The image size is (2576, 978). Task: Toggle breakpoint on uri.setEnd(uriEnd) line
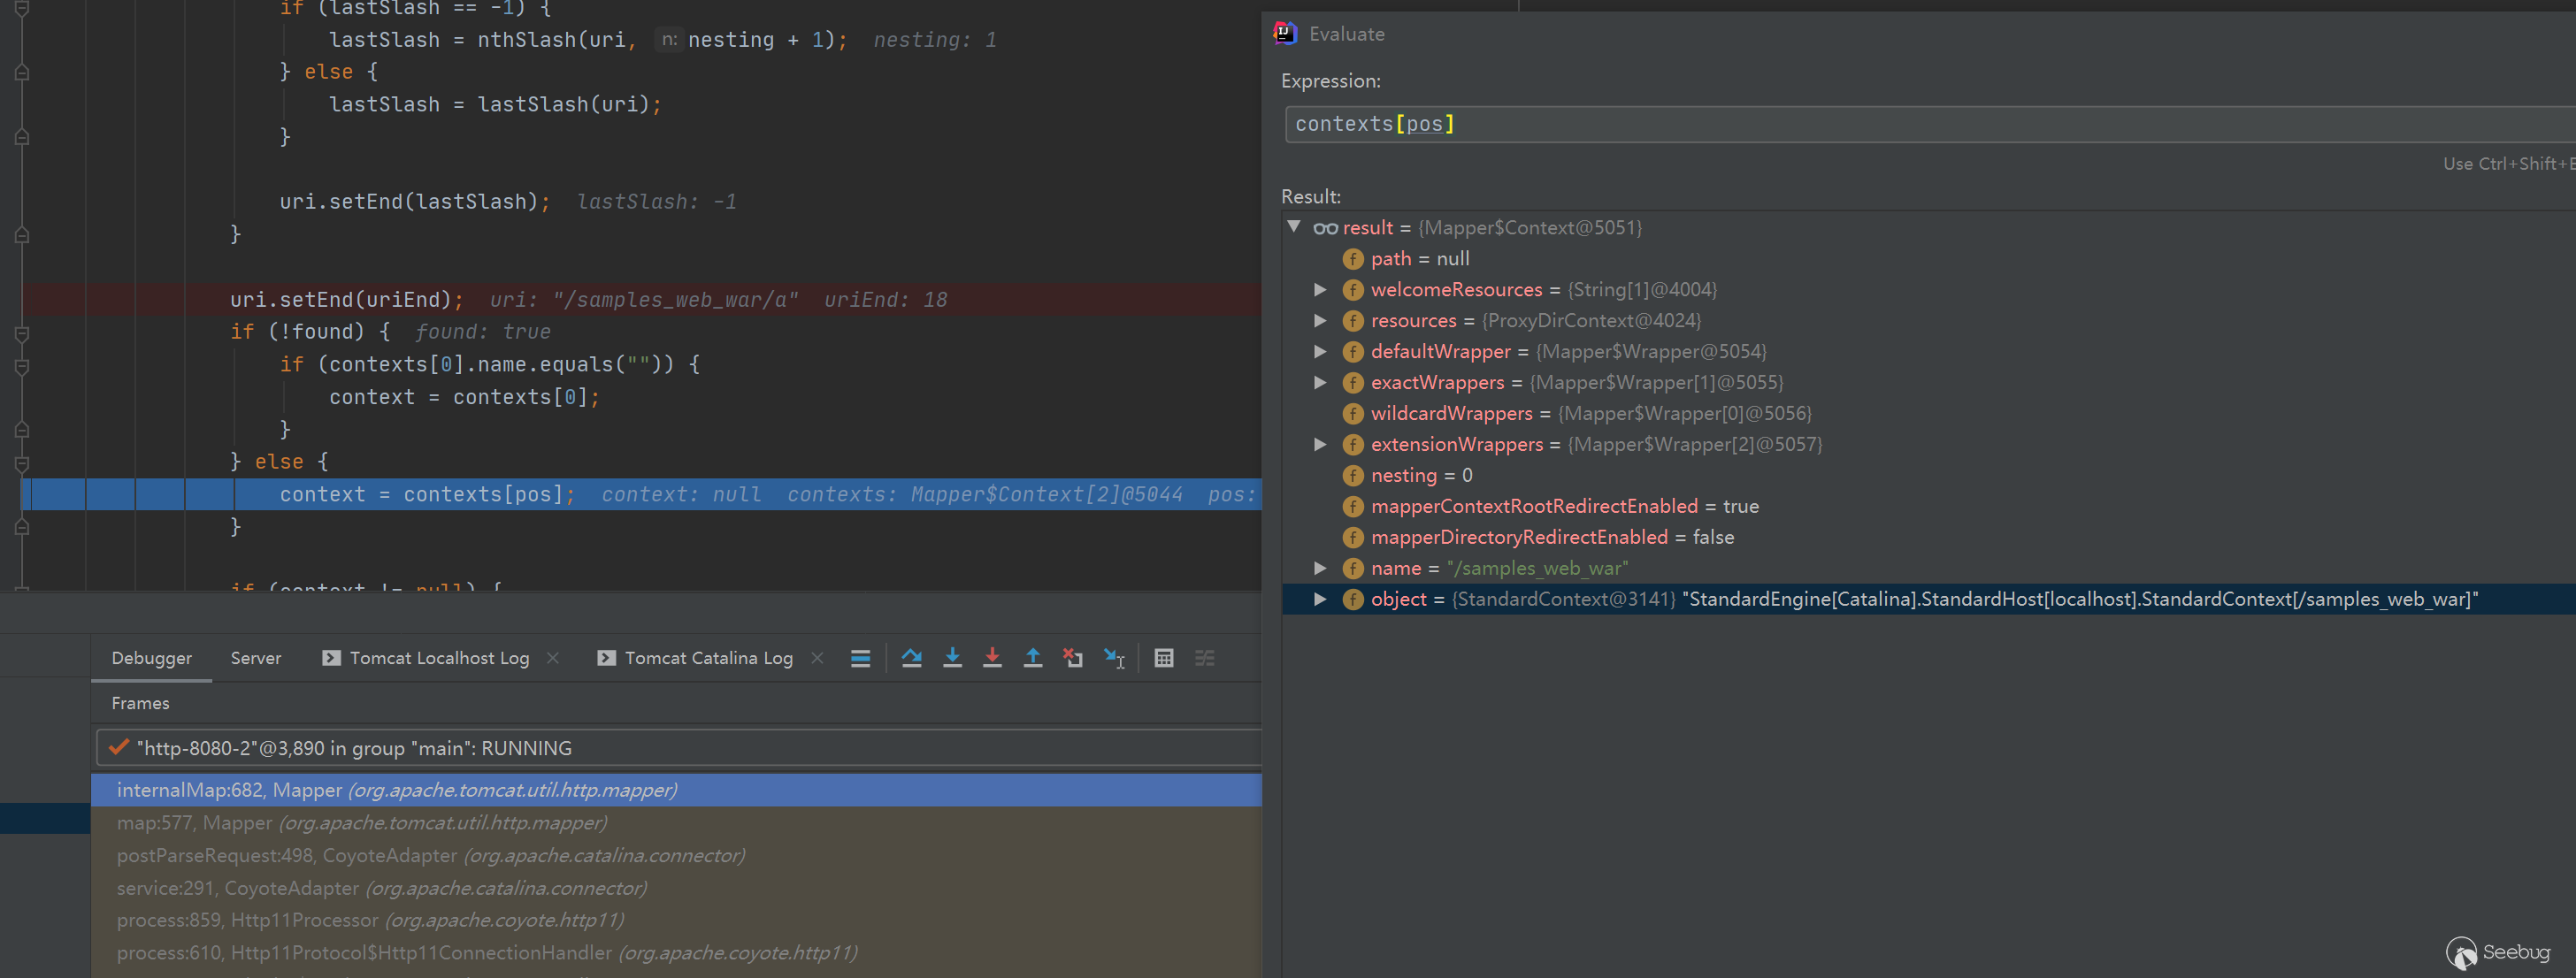(10, 300)
